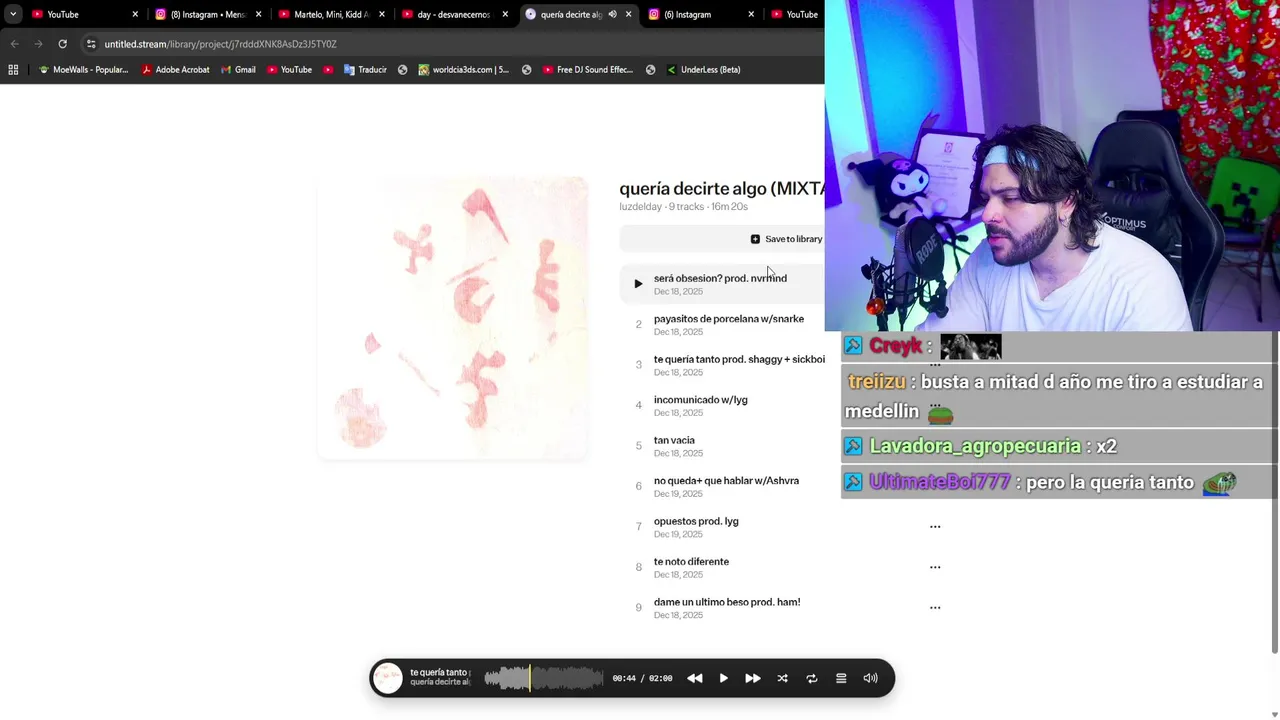This screenshot has width=1280, height=720.
Task: Open the worldcia3ds.com bookmark
Action: 463,70
